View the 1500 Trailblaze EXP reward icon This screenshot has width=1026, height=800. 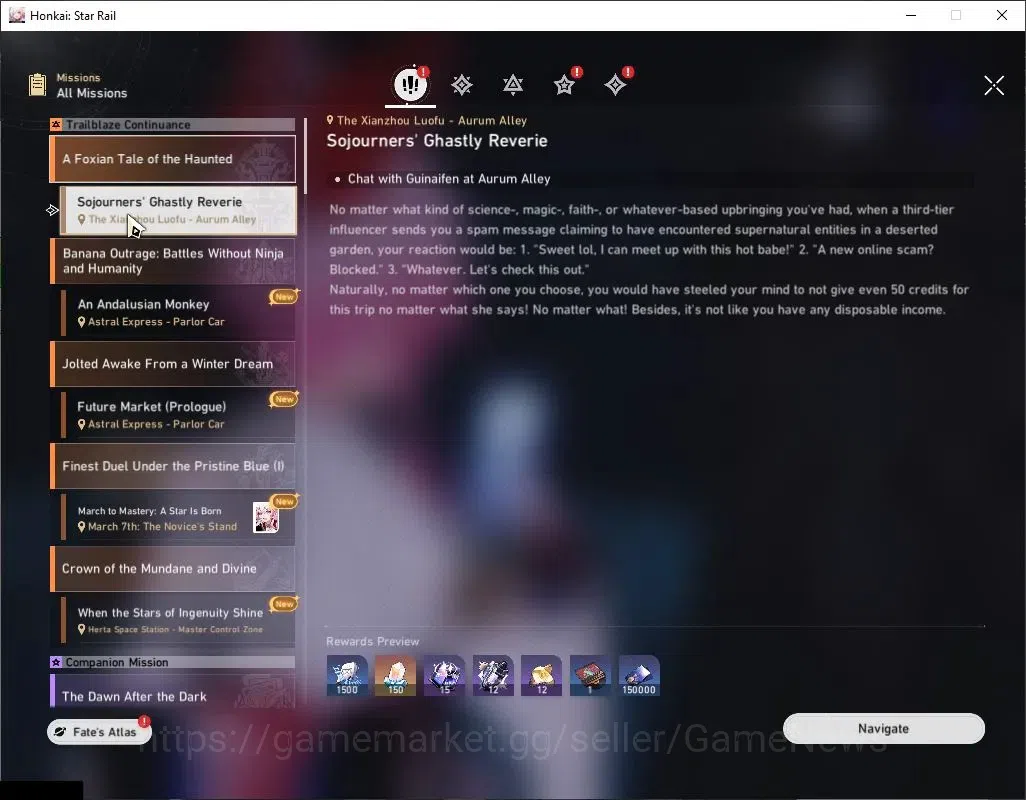point(347,675)
